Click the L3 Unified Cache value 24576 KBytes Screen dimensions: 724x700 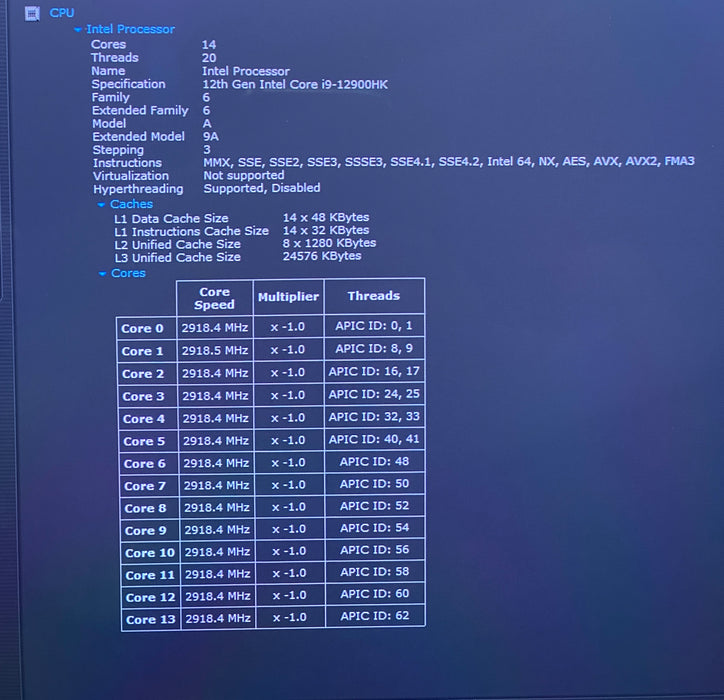click(x=322, y=256)
